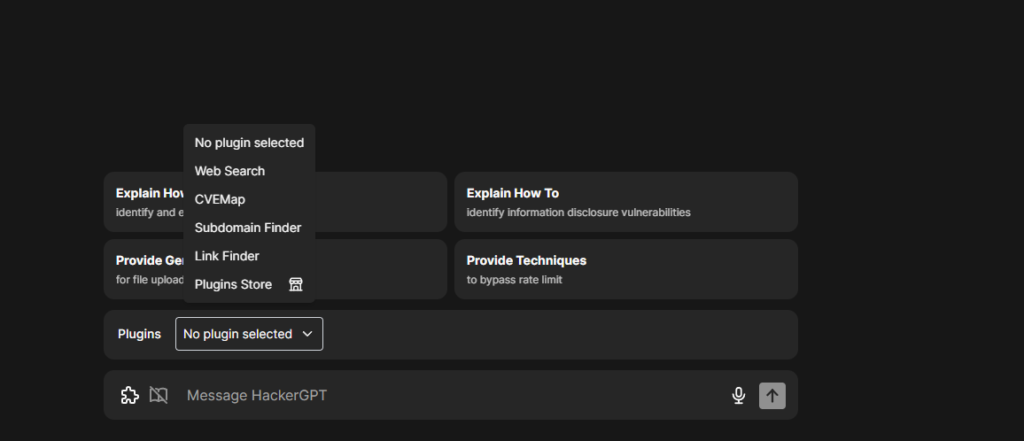This screenshot has width=1024, height=441.
Task: Toggle the crossed-out image retrieval icon
Action: pos(159,395)
